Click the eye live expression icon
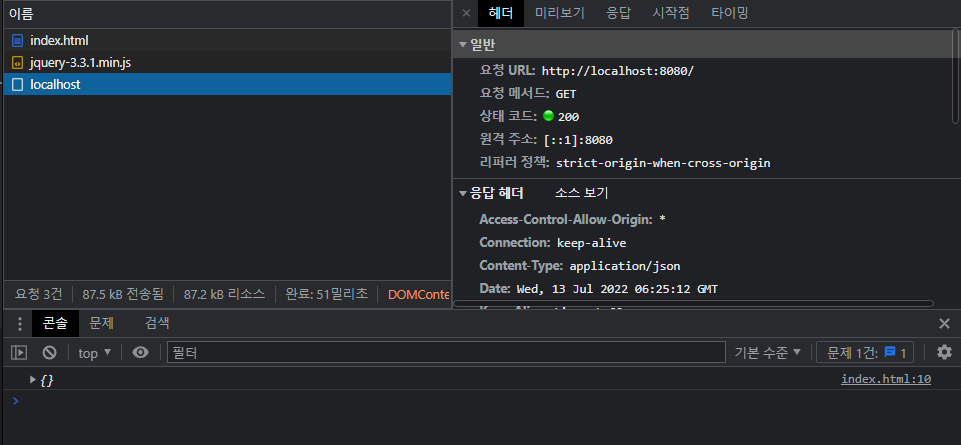 point(141,352)
